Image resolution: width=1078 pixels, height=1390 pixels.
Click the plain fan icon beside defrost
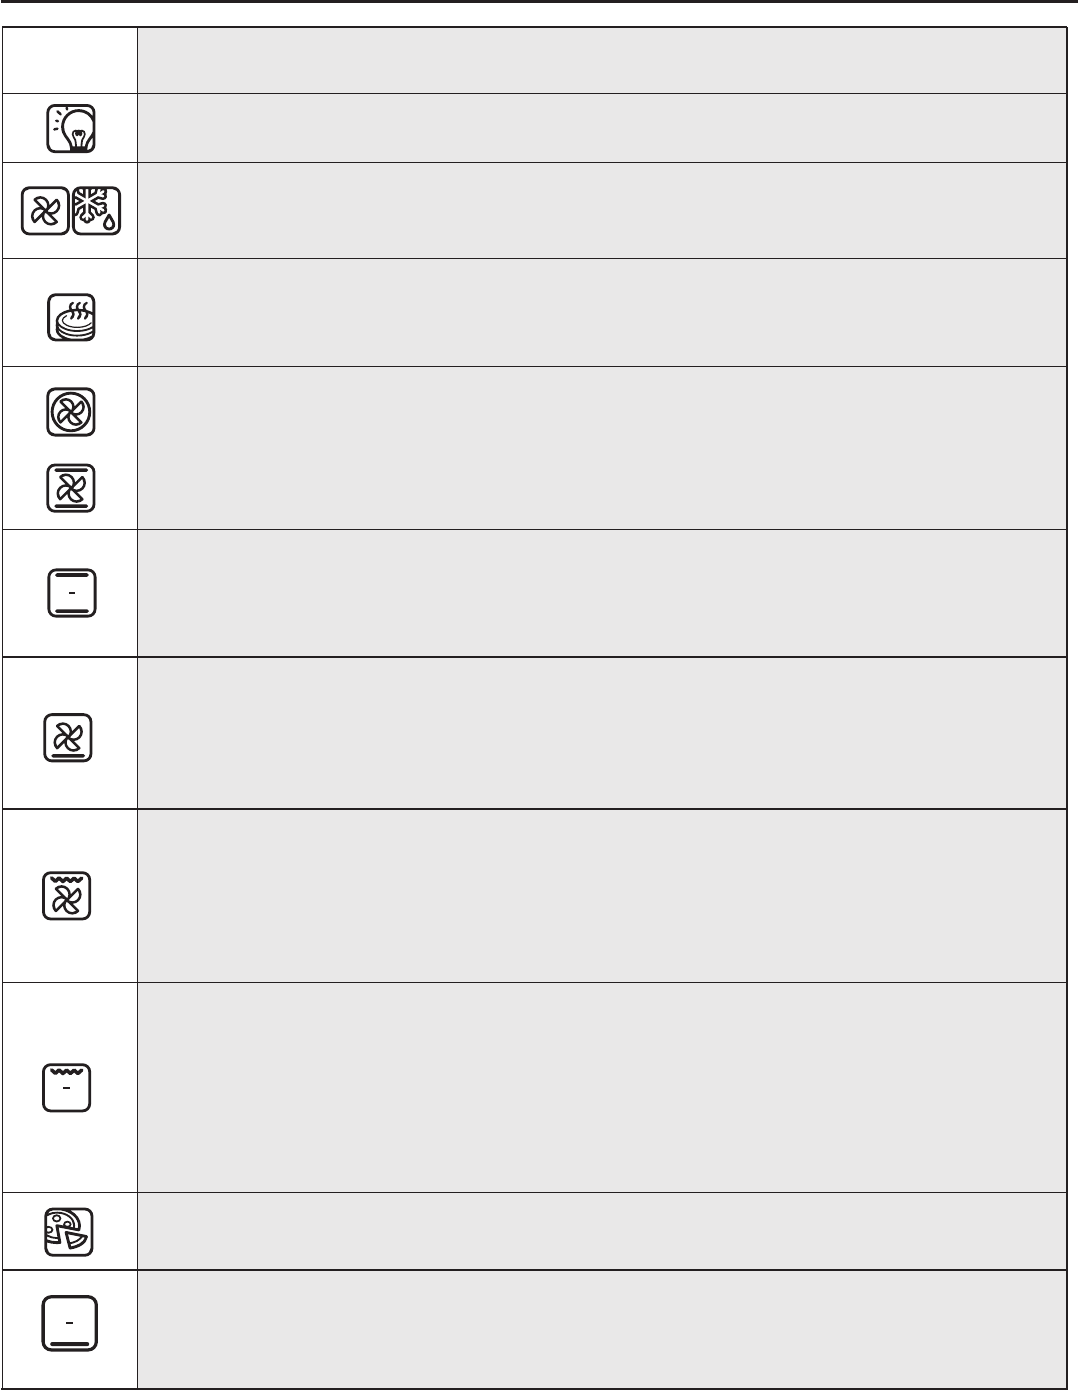tap(46, 211)
